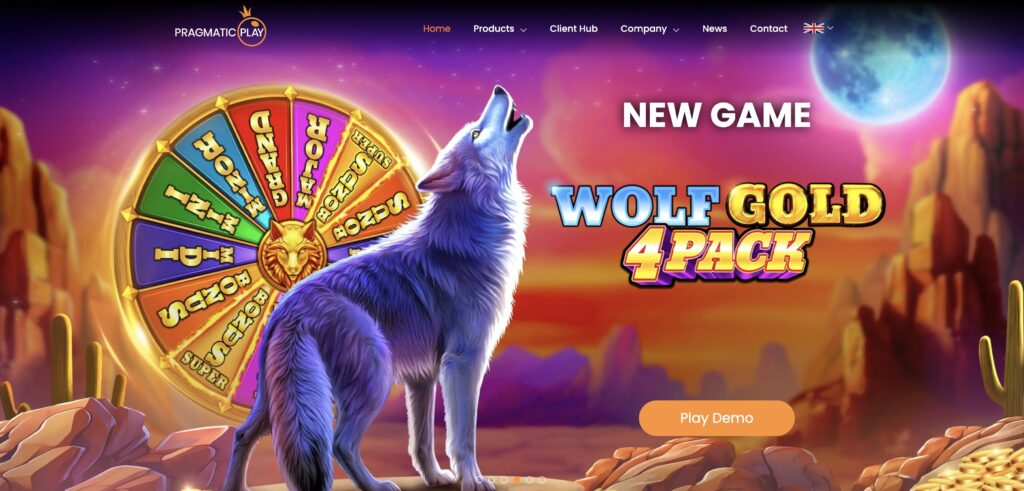1024x491 pixels.
Task: Go to the Home menu item
Action: pyautogui.click(x=436, y=29)
